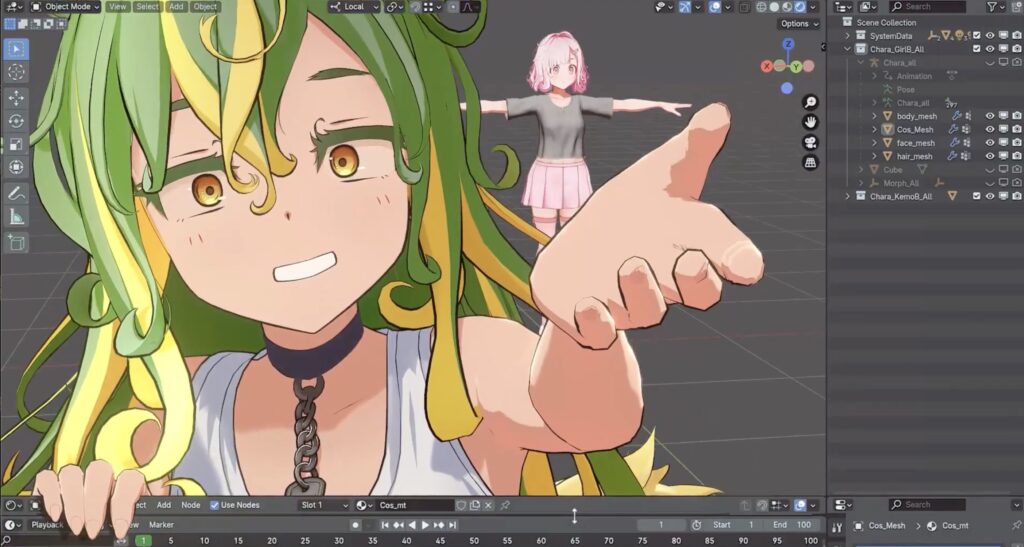
Task: Hide face_mesh with its eye icon
Action: coord(990,143)
